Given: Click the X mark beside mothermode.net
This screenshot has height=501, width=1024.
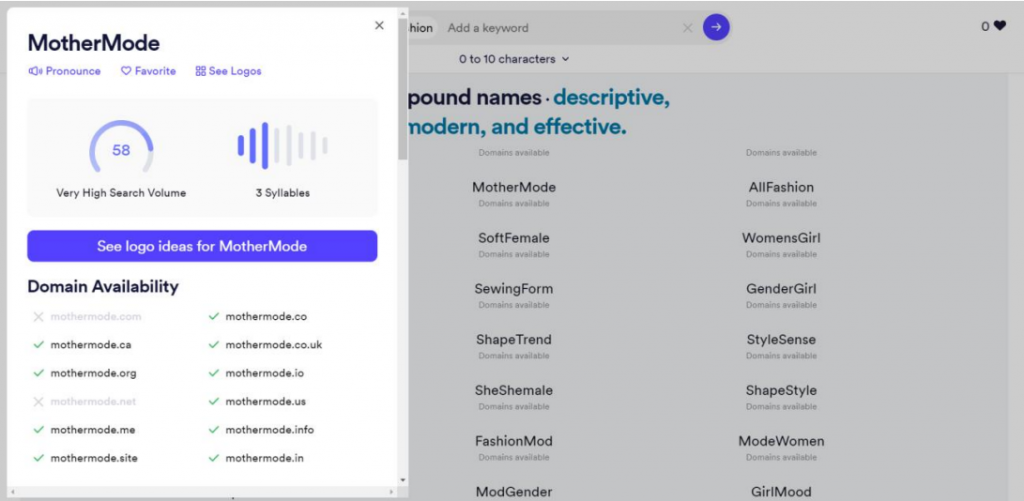Looking at the screenshot, I should 39,402.
